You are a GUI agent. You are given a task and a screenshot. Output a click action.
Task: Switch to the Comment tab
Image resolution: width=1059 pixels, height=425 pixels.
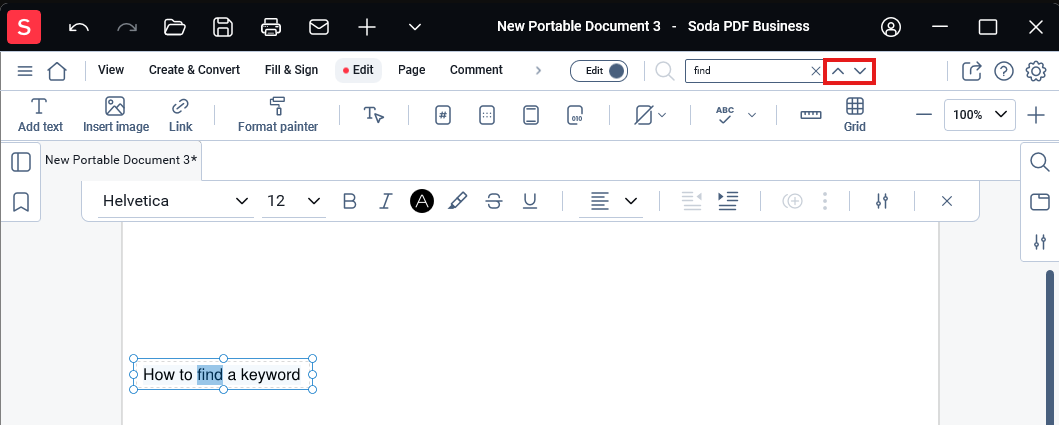click(x=476, y=70)
